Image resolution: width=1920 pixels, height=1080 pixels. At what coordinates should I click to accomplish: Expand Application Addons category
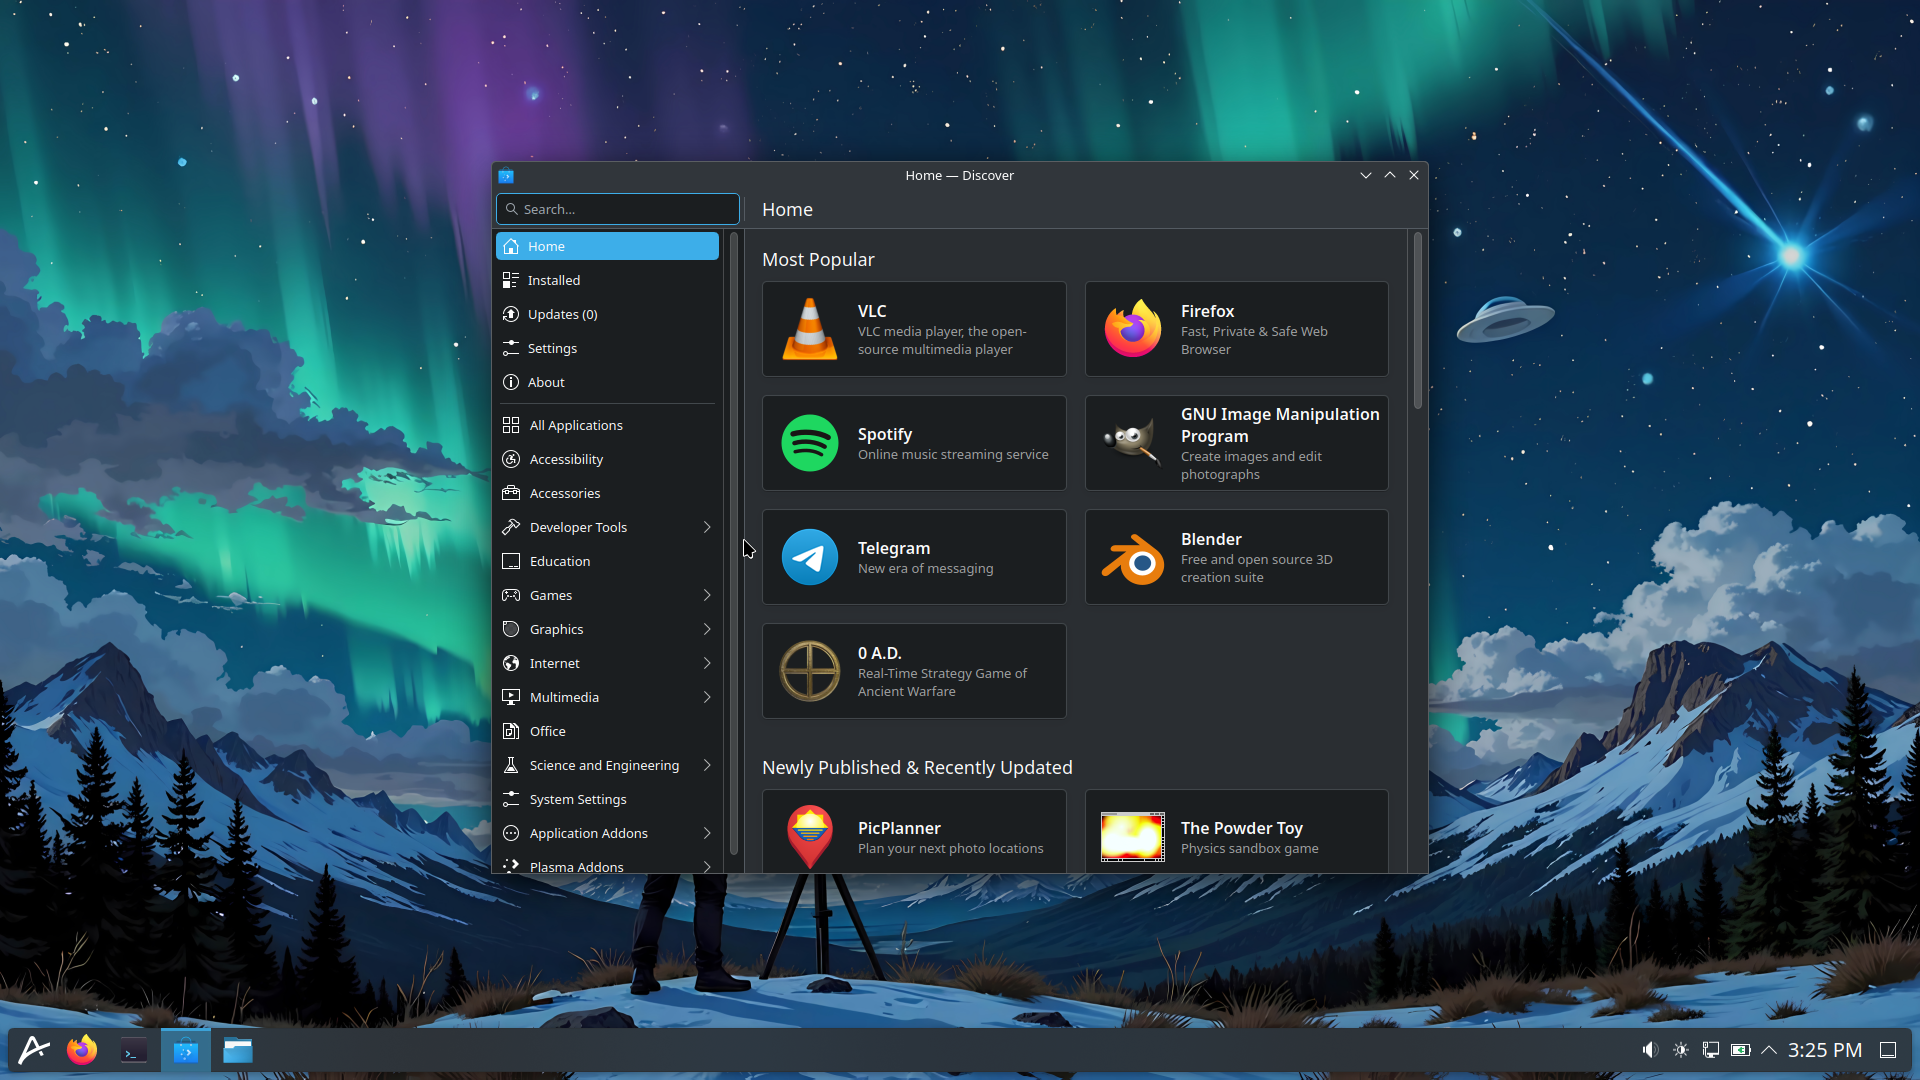[707, 833]
